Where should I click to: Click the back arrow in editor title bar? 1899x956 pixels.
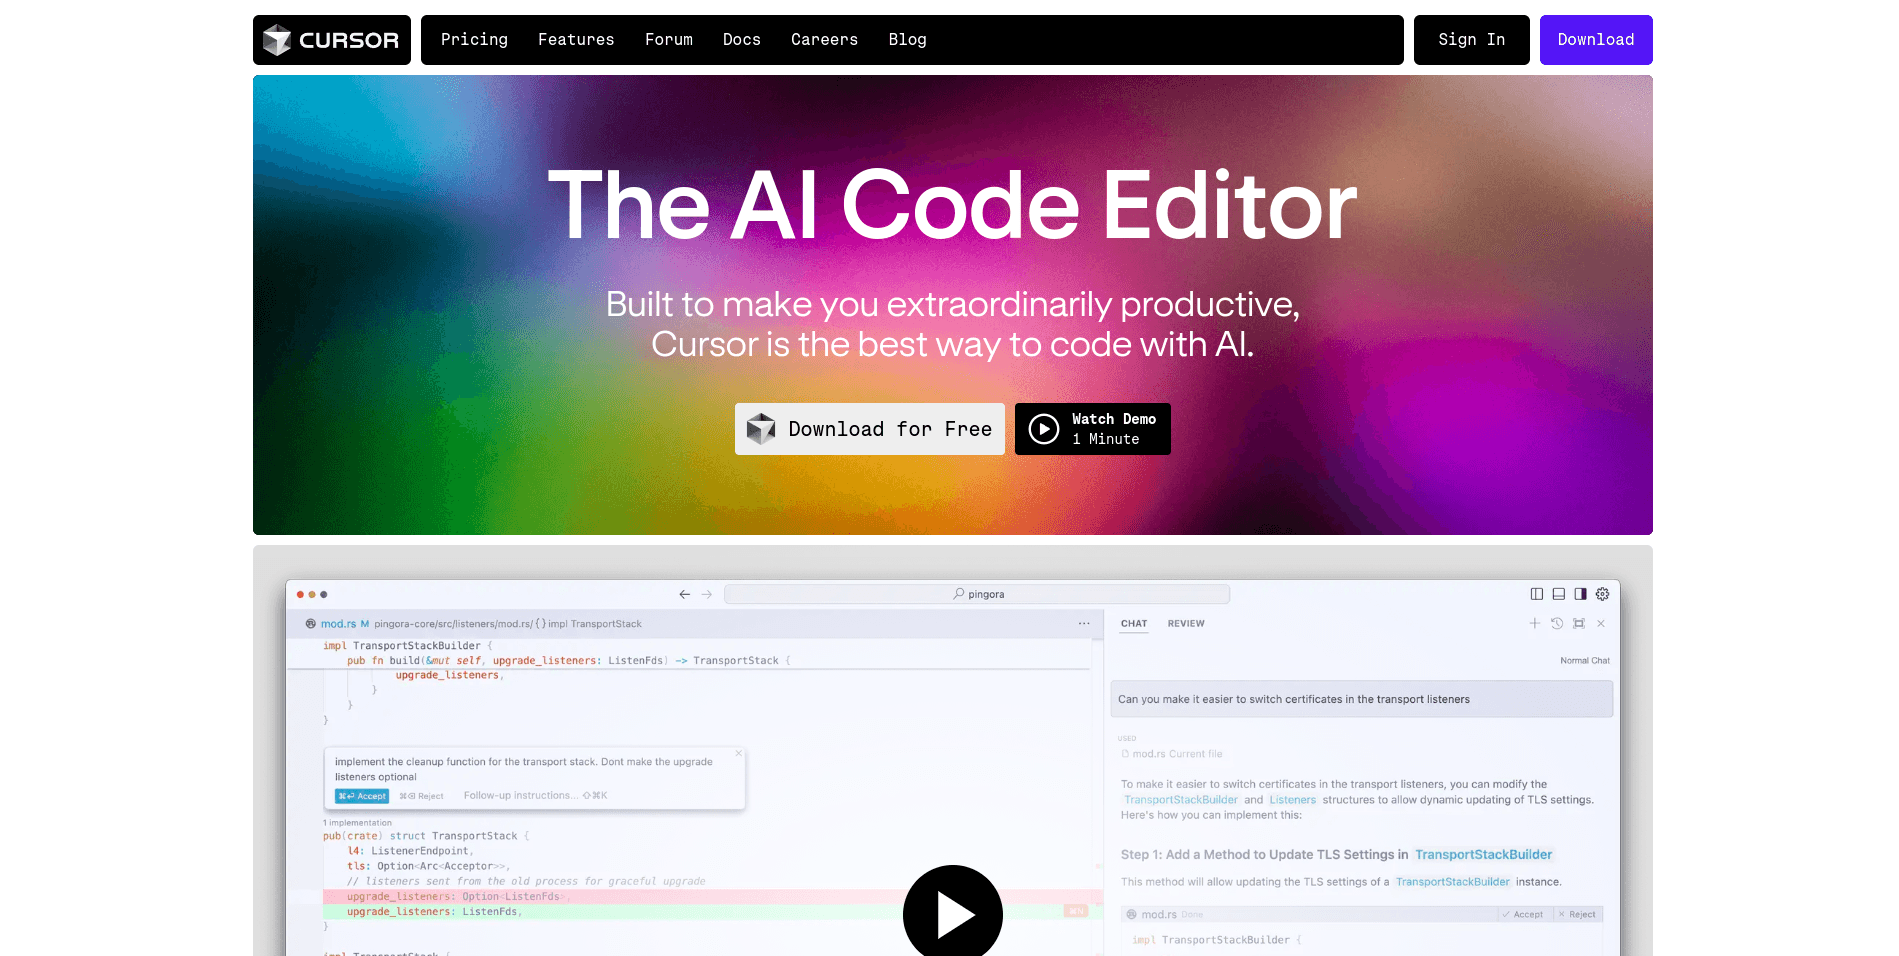pos(685,594)
